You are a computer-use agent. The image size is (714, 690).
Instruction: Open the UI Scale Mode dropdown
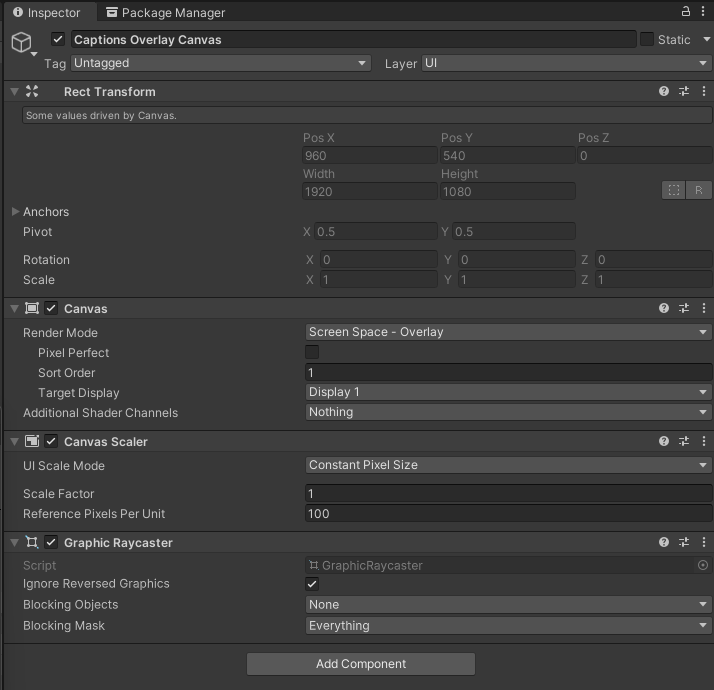508,465
